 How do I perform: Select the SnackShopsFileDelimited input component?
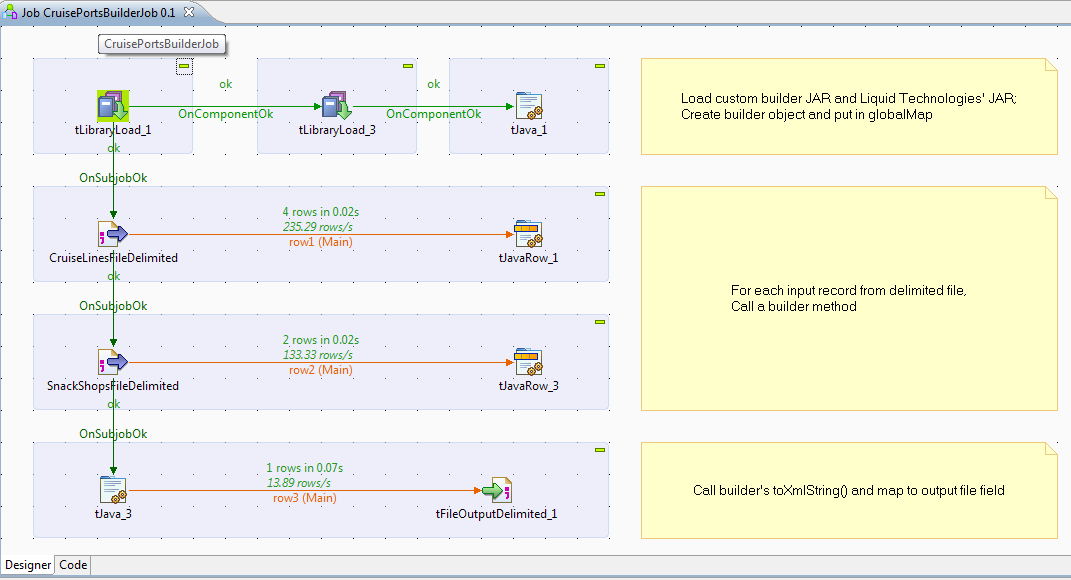[x=113, y=360]
